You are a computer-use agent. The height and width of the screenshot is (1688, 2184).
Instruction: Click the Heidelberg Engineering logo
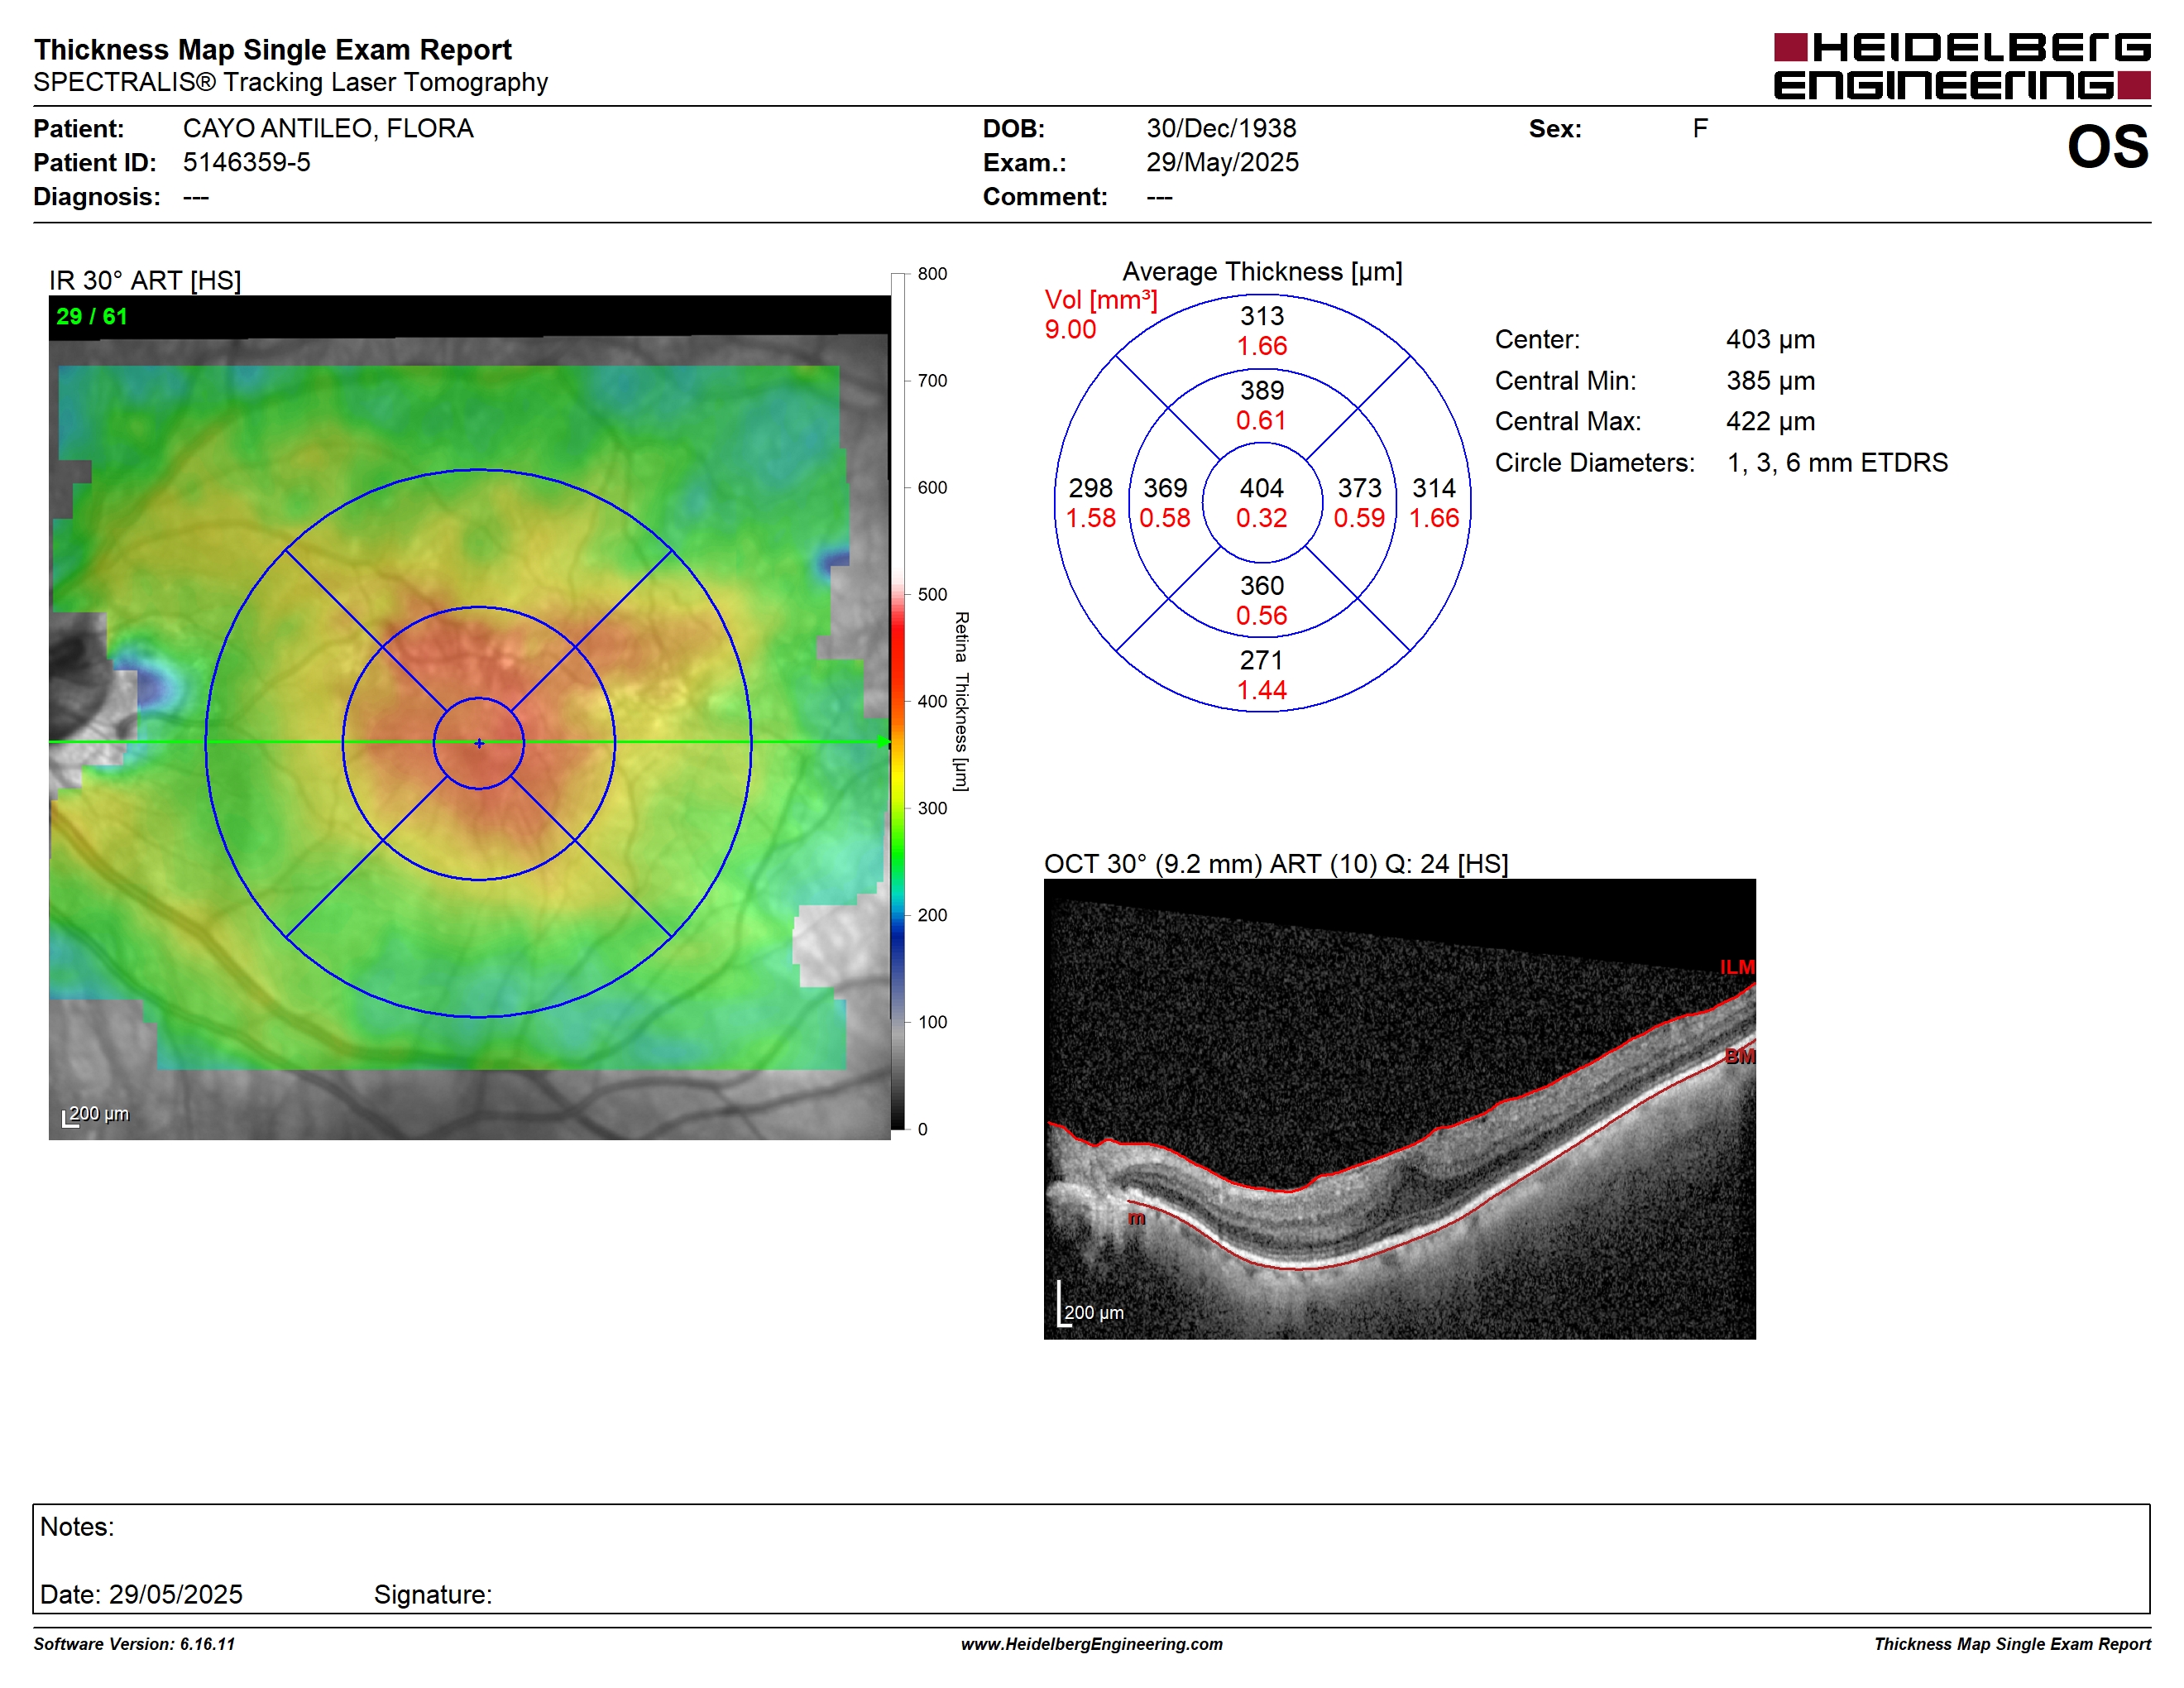coord(1961,66)
